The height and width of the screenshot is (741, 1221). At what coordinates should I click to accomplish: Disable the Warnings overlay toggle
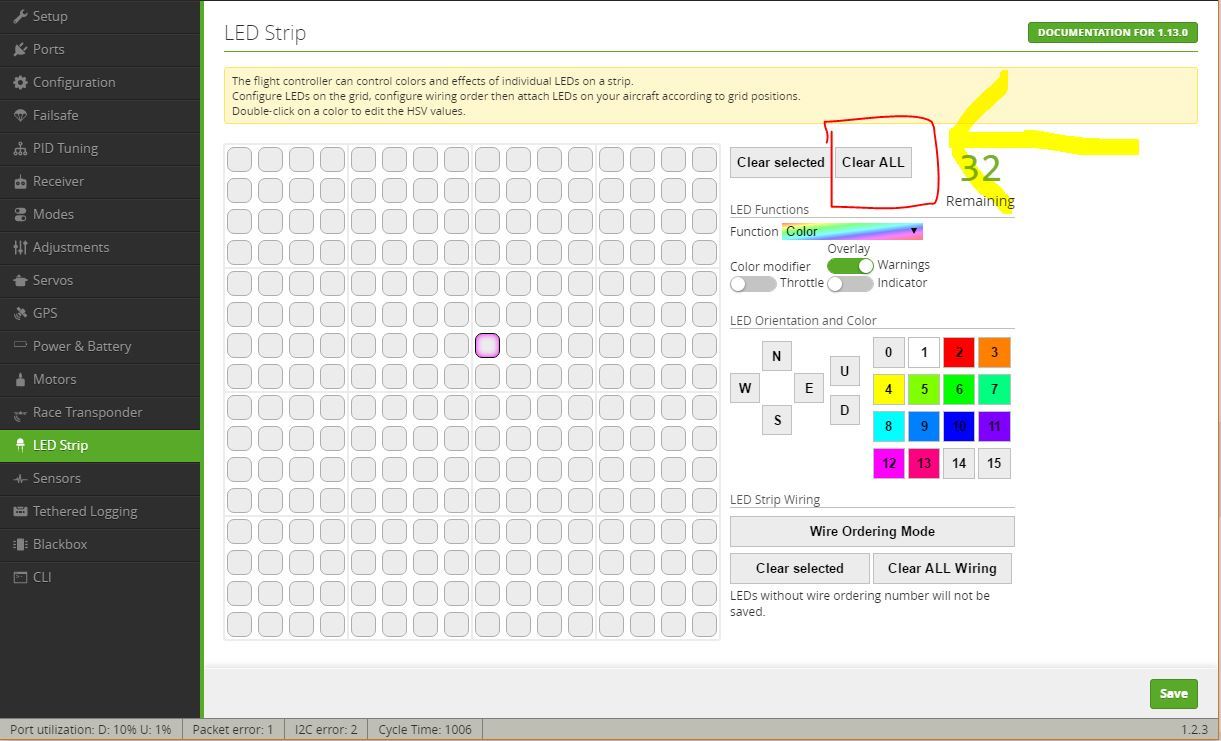tap(850, 265)
